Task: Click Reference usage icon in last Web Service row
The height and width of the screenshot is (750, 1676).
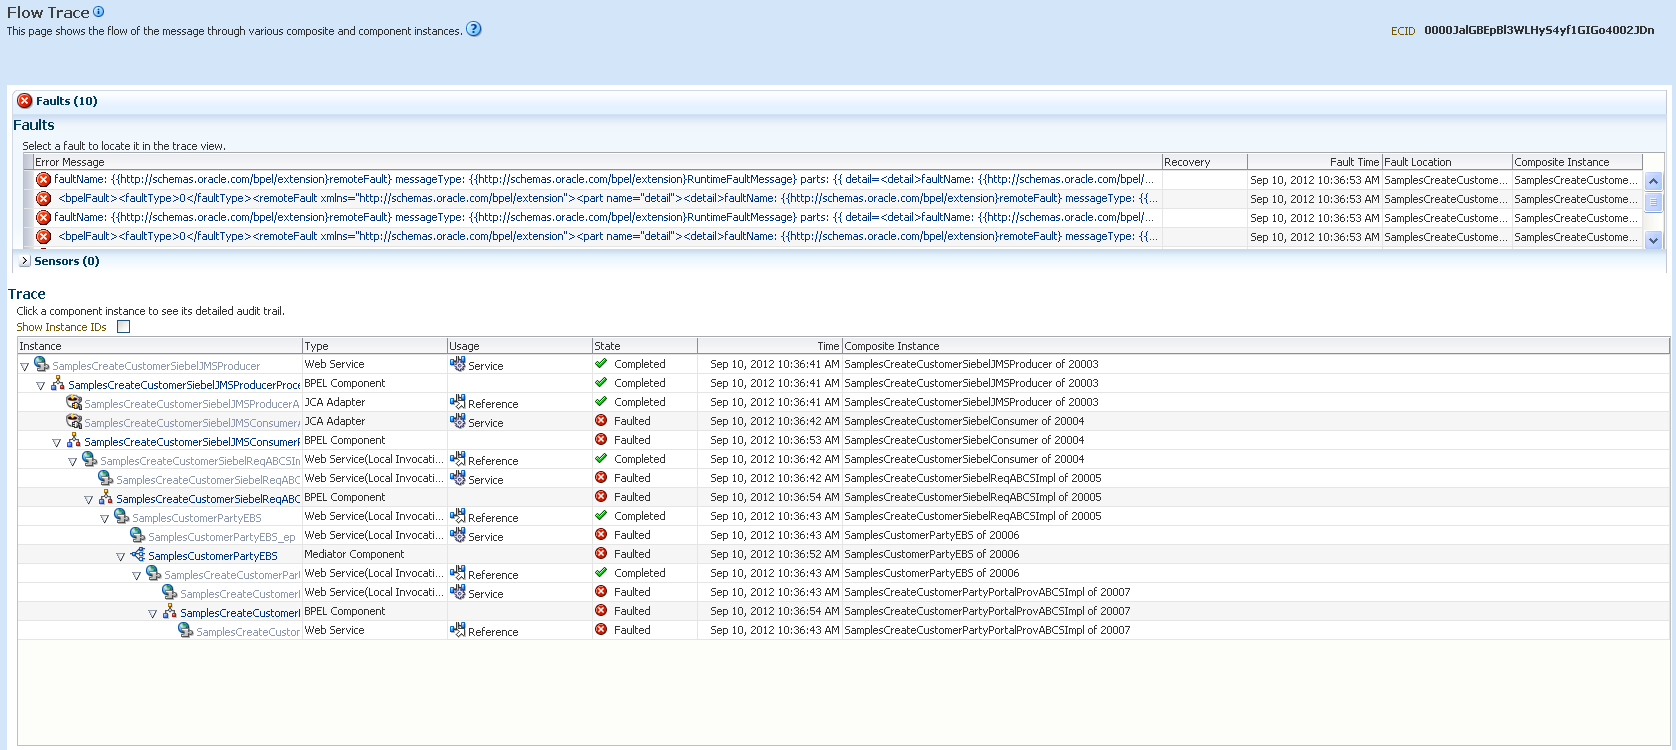Action: 457,630
